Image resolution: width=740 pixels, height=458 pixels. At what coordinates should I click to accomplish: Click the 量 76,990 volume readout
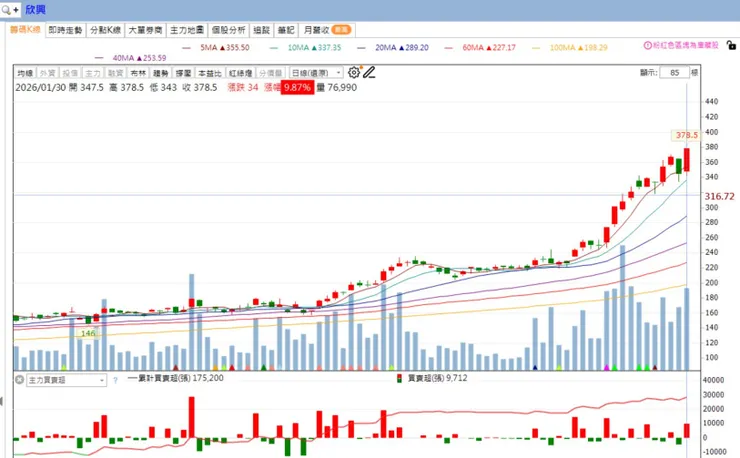coord(336,87)
